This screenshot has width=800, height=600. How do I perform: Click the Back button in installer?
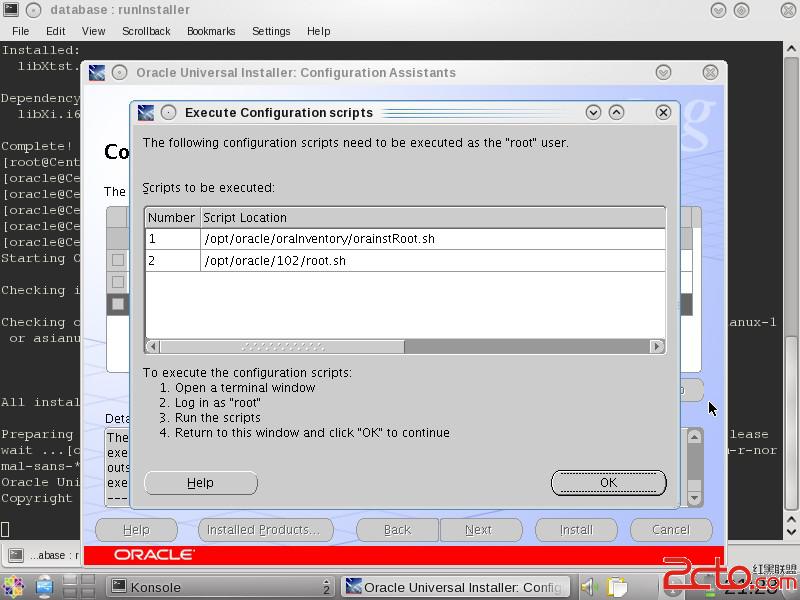point(397,530)
